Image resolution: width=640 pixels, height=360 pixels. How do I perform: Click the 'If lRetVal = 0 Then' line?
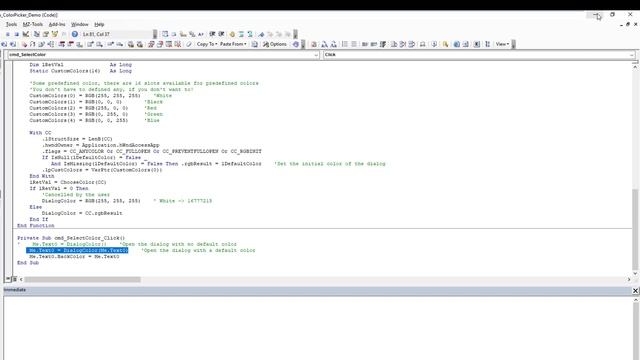(x=59, y=188)
